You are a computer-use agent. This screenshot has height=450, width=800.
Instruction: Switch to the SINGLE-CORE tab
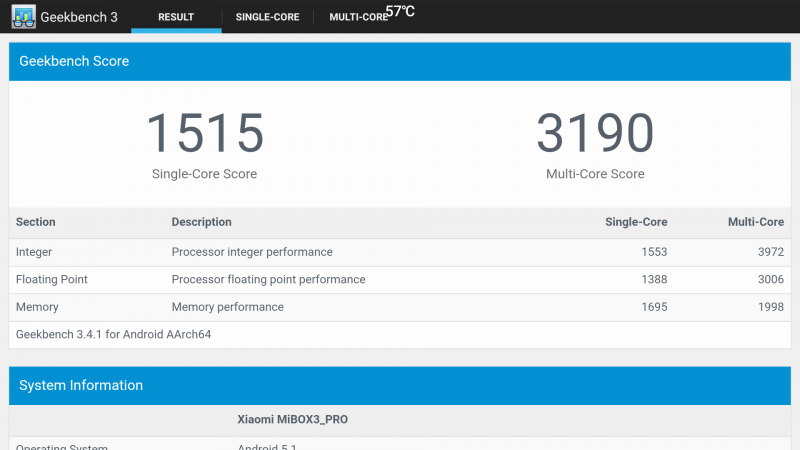click(x=267, y=17)
